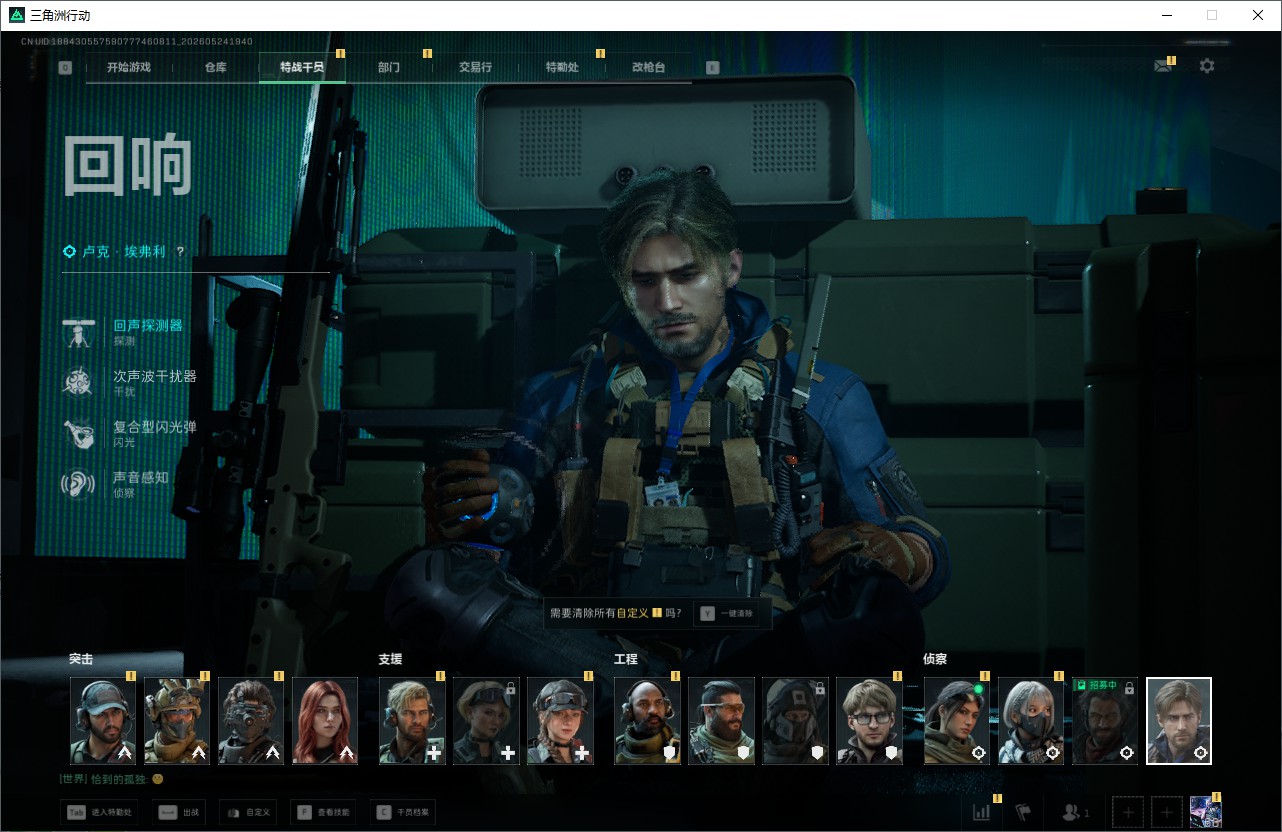
Task: Select the assault operator with night-vision helmet
Action: pyautogui.click(x=251, y=721)
